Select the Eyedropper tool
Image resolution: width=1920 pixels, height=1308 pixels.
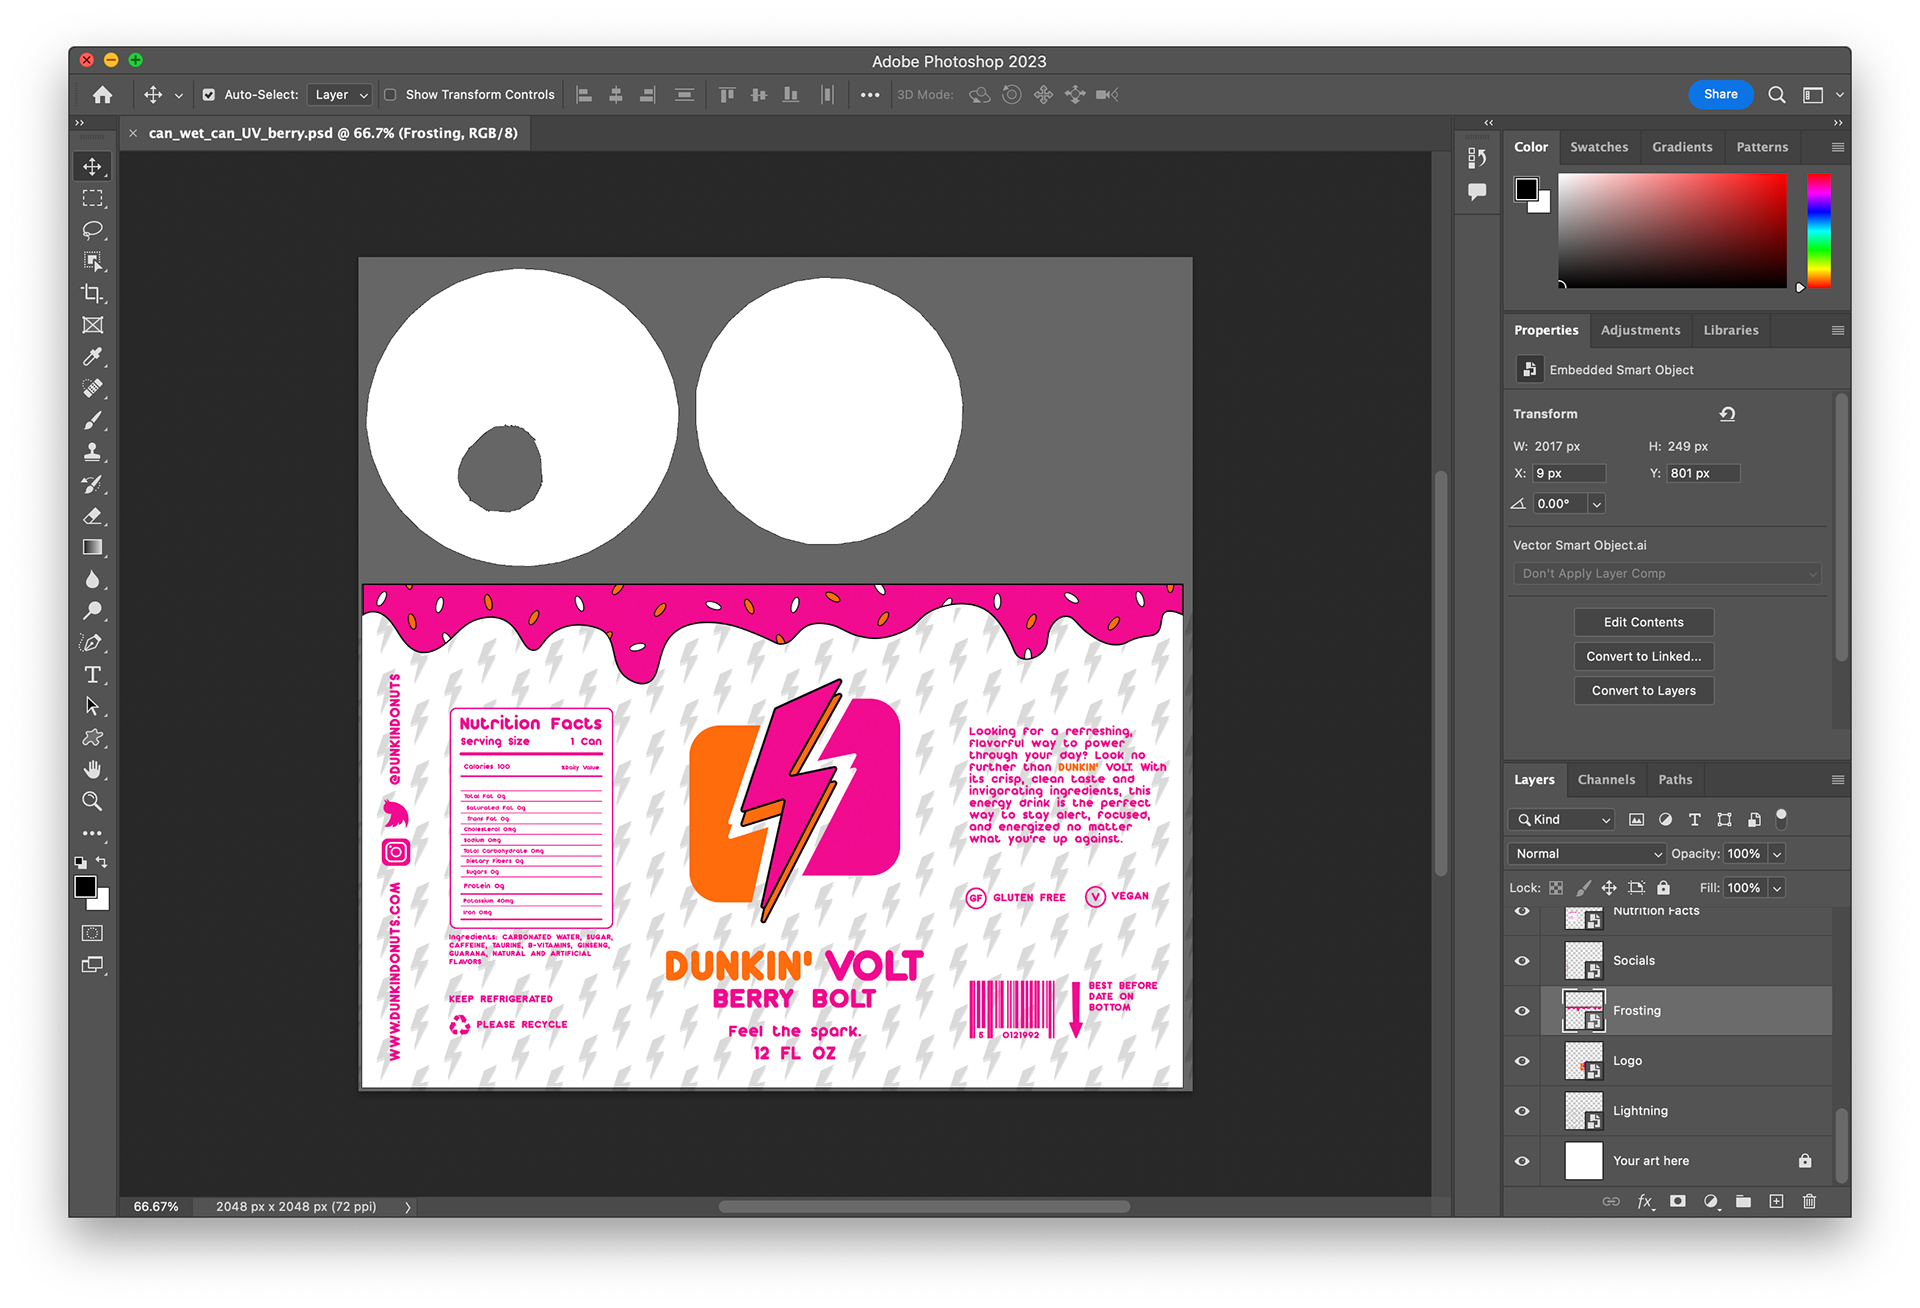point(92,357)
